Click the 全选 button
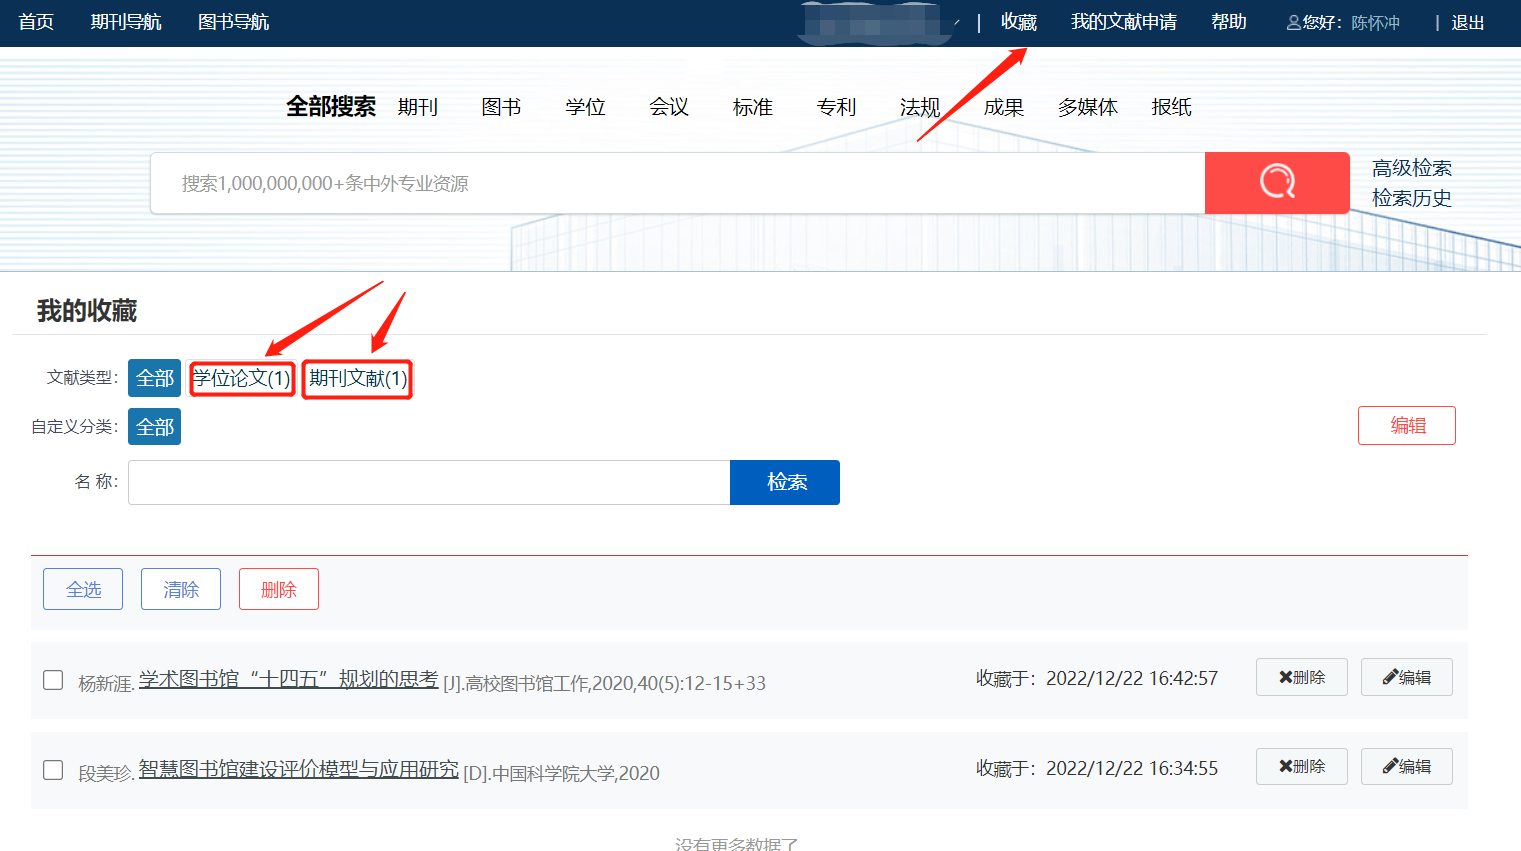1521x851 pixels. point(83,589)
